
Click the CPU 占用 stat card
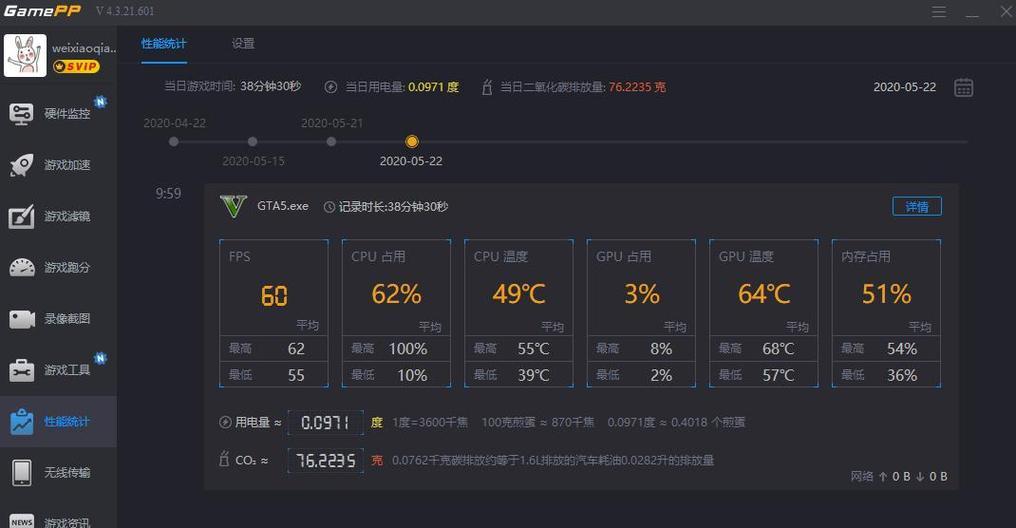397,314
